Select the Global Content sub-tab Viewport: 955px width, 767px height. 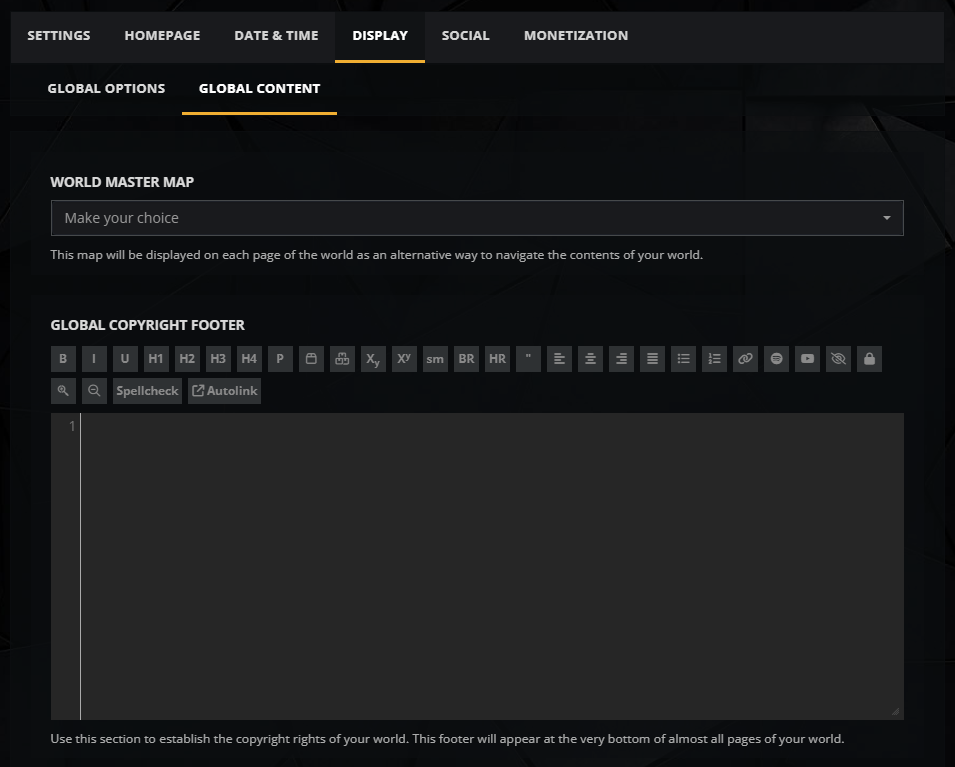(x=259, y=89)
